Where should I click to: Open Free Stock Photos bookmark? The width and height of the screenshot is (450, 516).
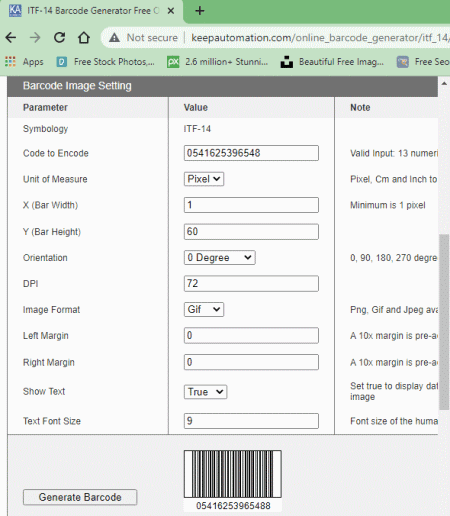105,62
